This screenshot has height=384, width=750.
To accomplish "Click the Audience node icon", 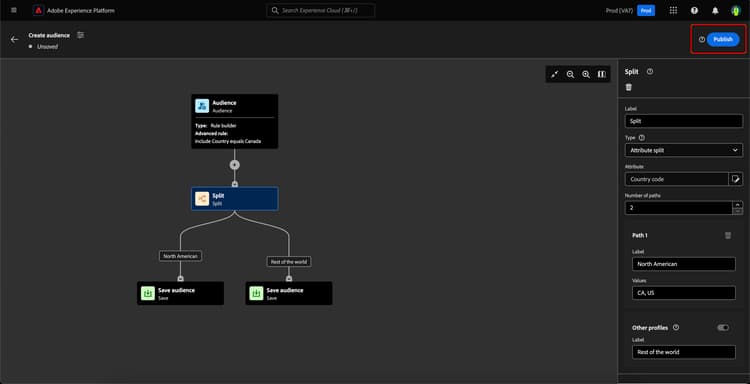I will click(x=202, y=106).
